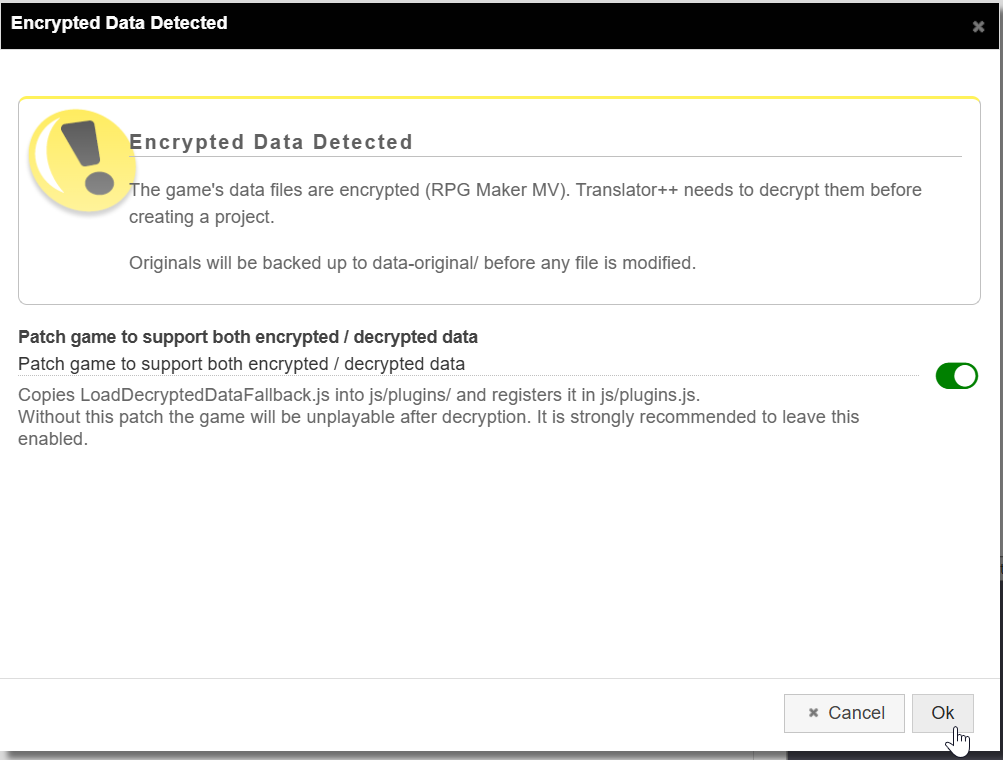Image resolution: width=1003 pixels, height=760 pixels.
Task: Click the x icon inside Cancel
Action: pyautogui.click(x=813, y=713)
